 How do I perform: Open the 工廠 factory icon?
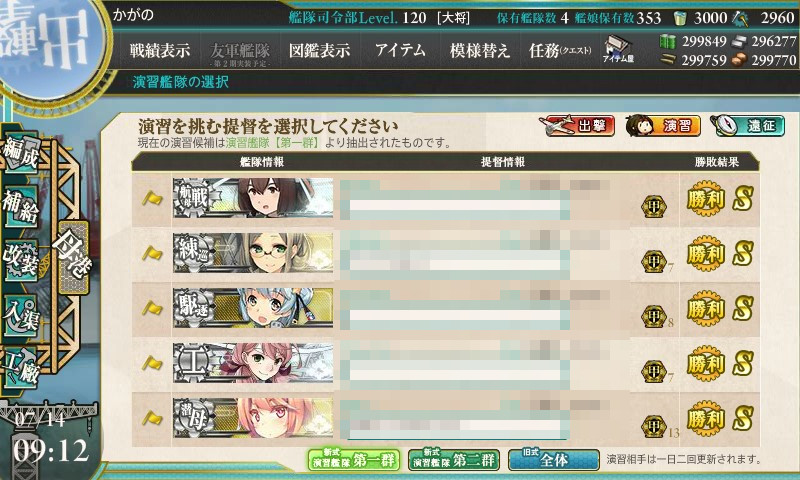[21, 368]
